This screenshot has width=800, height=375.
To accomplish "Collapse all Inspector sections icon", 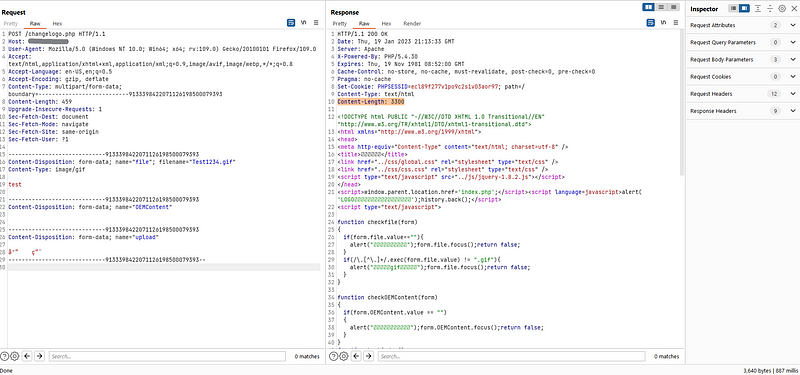I will (770, 9).
